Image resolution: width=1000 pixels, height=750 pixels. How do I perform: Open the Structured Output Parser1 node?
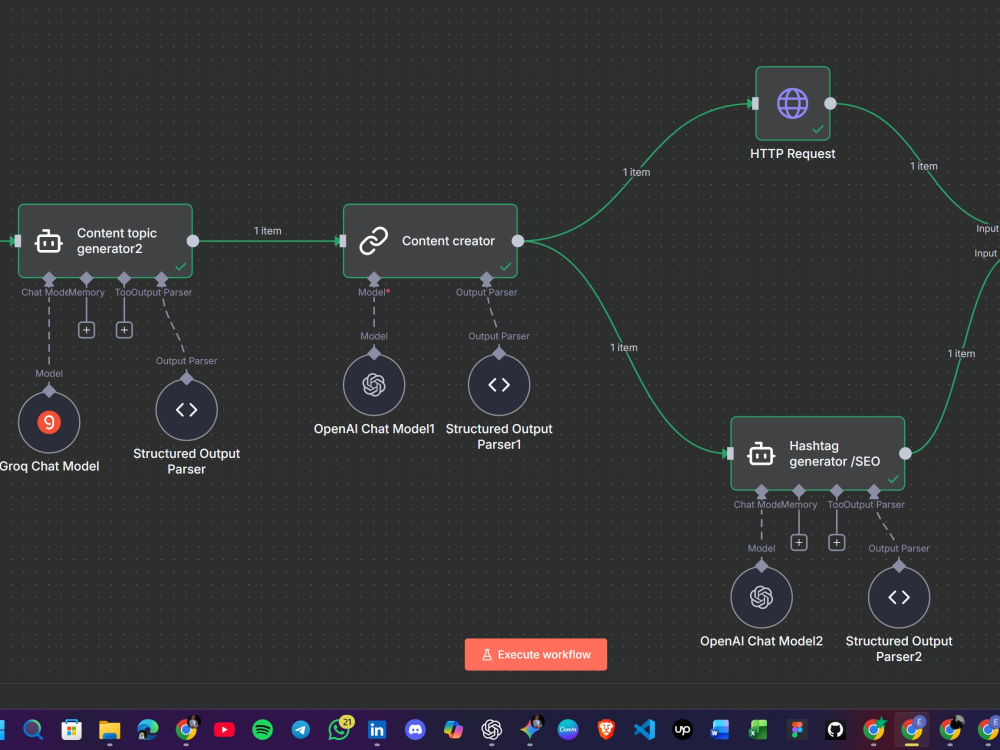(x=499, y=385)
